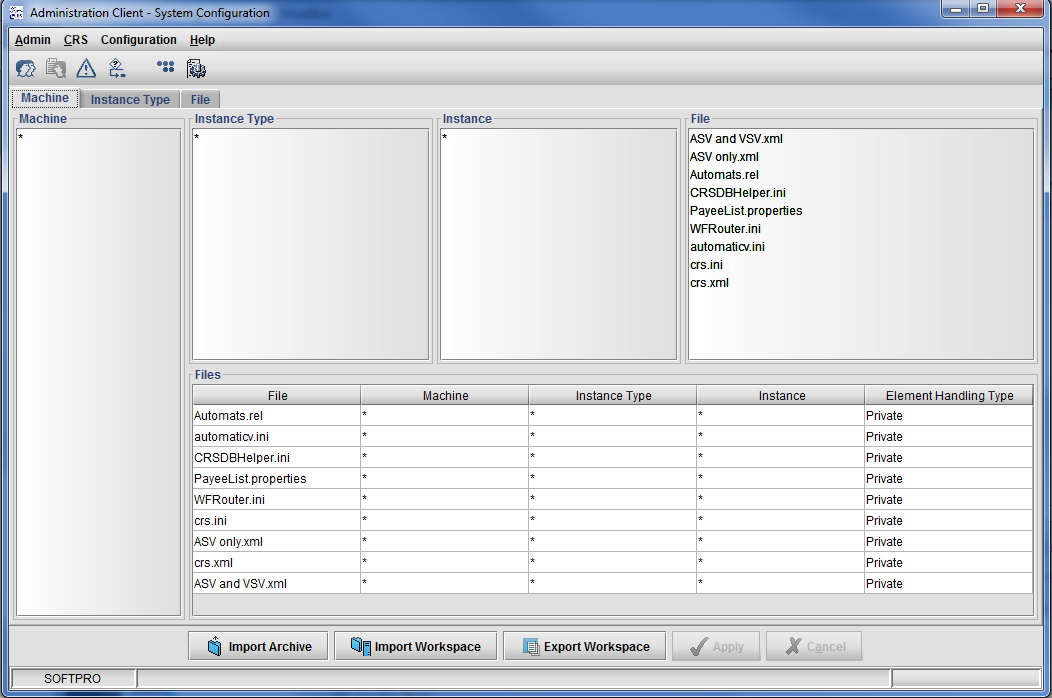The width and height of the screenshot is (1052, 698).
Task: Select crs.xml in the File list
Action: coord(709,283)
